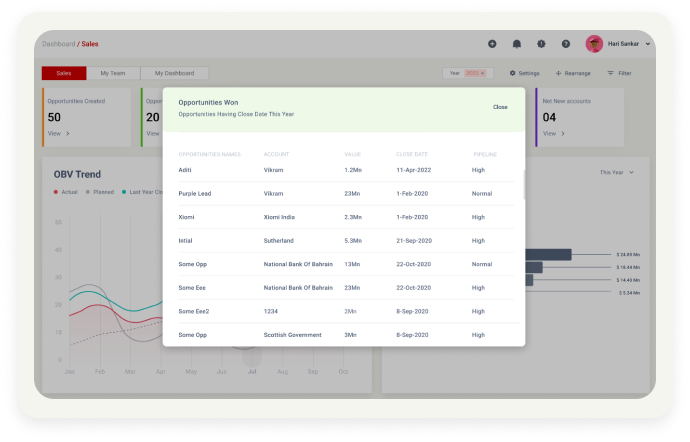Click the alert exclamation icon
Screen dimensions: 690x442
[x=541, y=44]
